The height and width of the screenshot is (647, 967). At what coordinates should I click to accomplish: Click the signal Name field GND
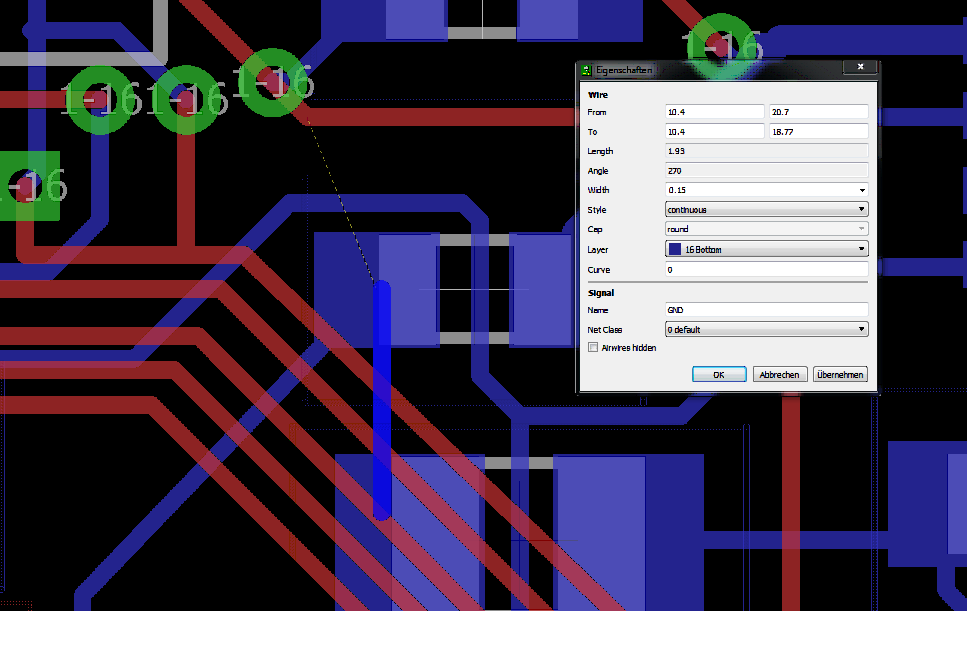(x=767, y=310)
